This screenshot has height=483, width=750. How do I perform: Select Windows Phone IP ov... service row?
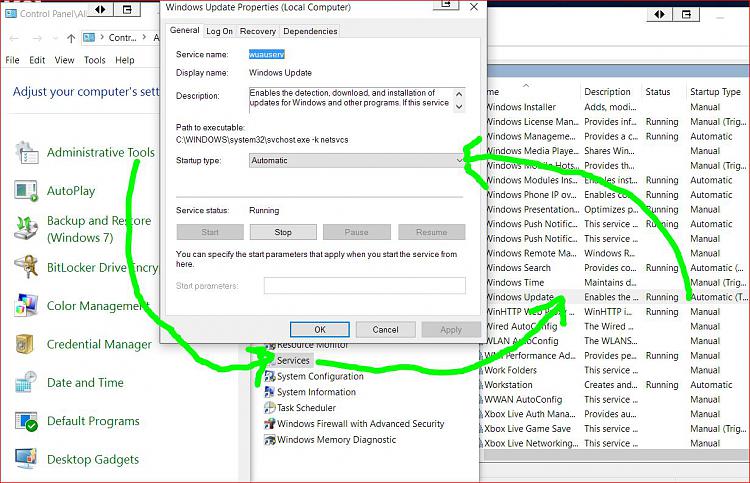tap(618, 195)
